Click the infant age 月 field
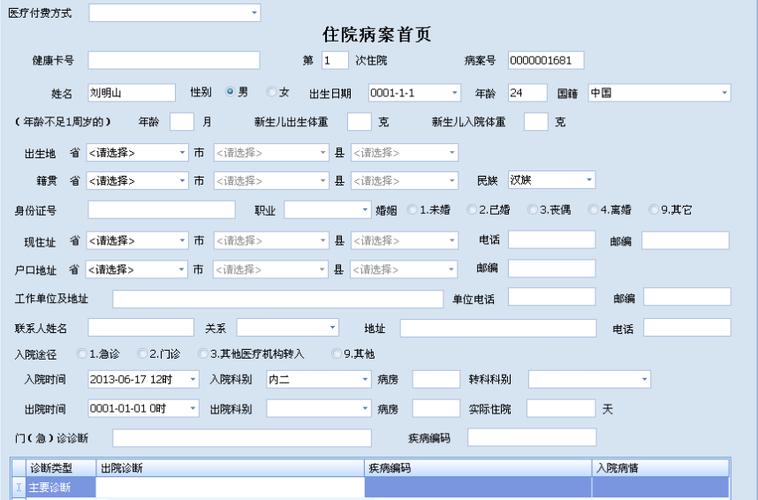Screen dimensions: 758x500 pos(182,122)
